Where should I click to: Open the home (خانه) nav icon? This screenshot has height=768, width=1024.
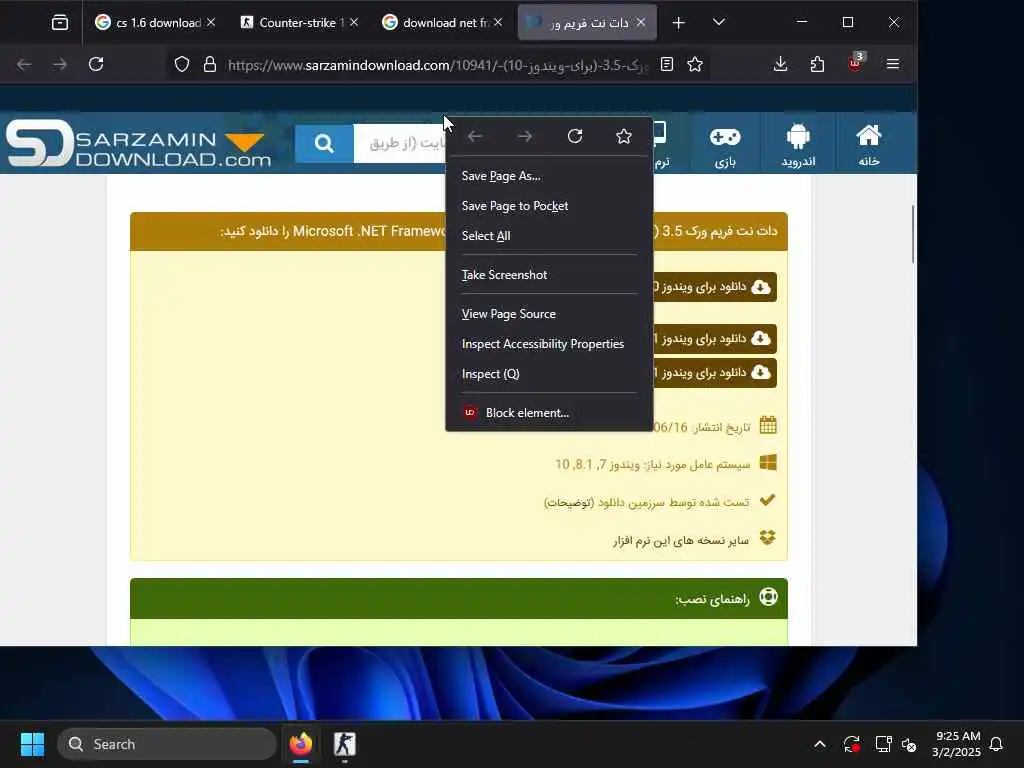869,145
